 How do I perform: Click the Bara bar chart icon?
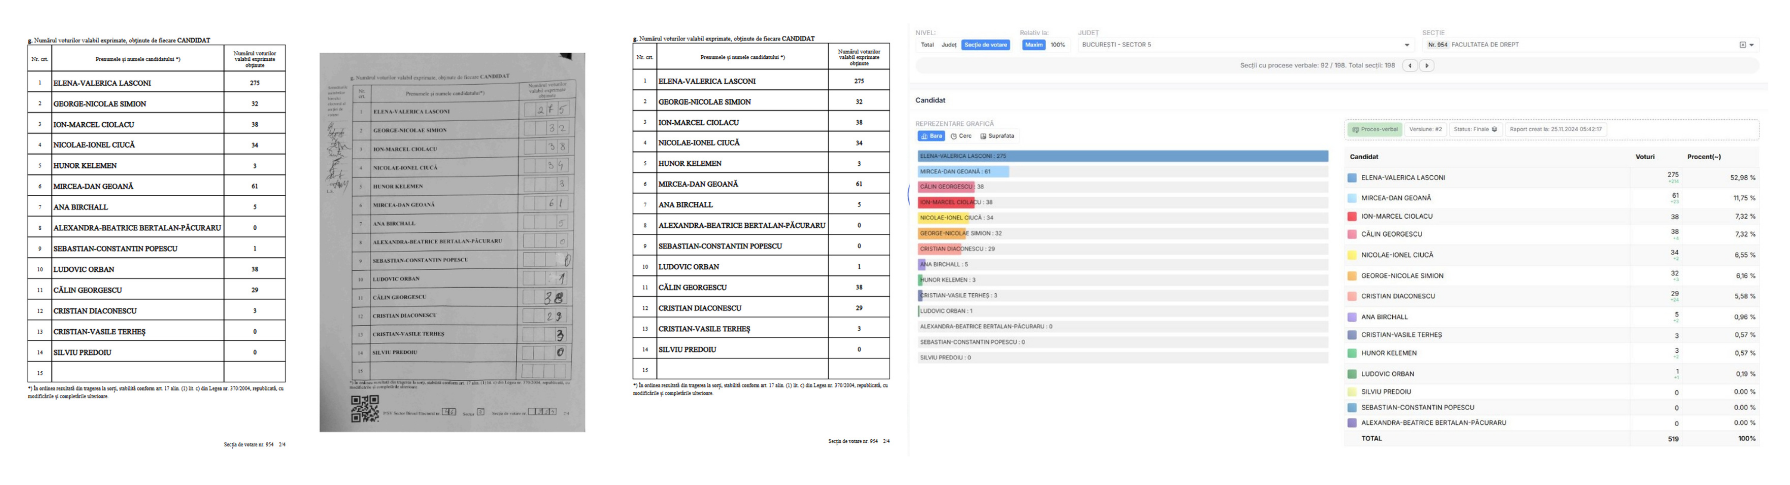click(x=924, y=136)
